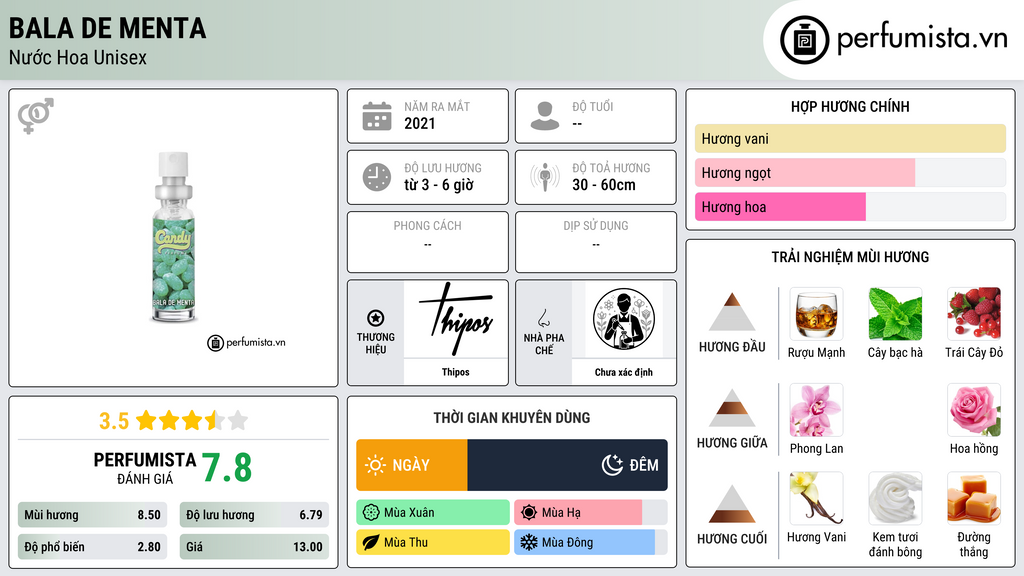The image size is (1024, 576).
Task: Click the Mùi hương 8.50 score
Action: [93, 515]
